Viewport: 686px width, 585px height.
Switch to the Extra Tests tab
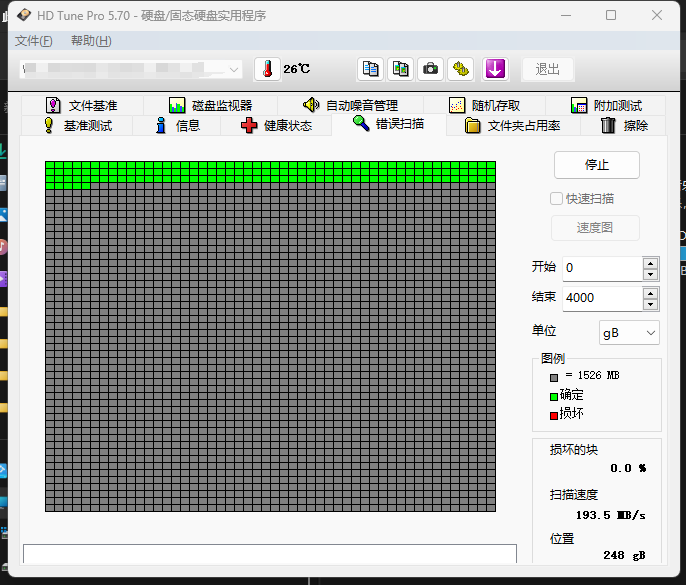[x=606, y=105]
